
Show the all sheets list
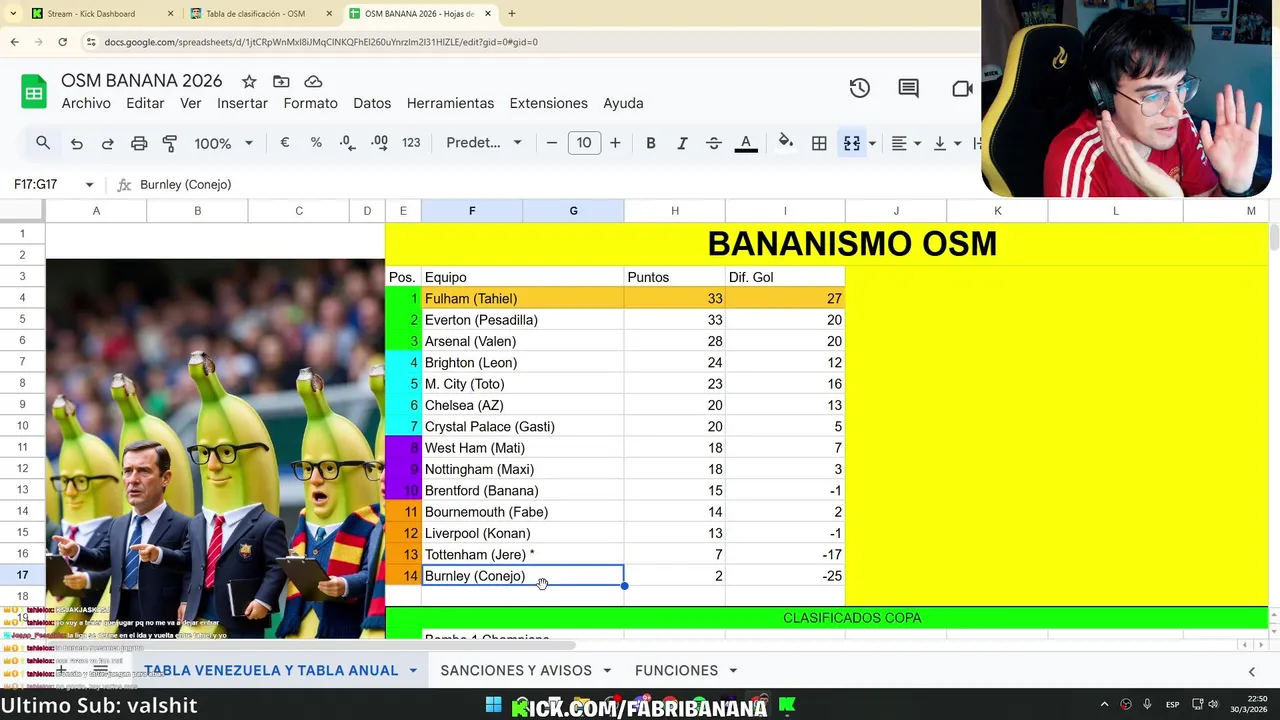pos(100,669)
